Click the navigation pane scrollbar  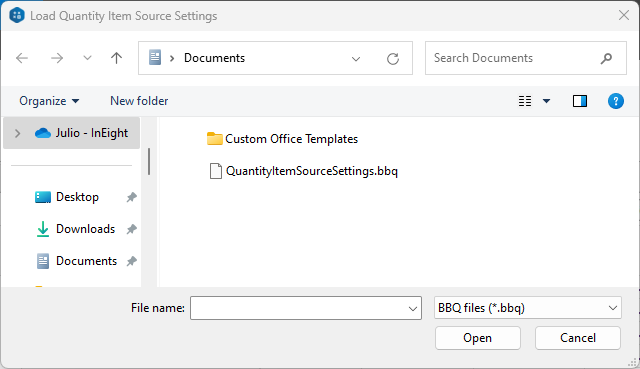(x=149, y=162)
